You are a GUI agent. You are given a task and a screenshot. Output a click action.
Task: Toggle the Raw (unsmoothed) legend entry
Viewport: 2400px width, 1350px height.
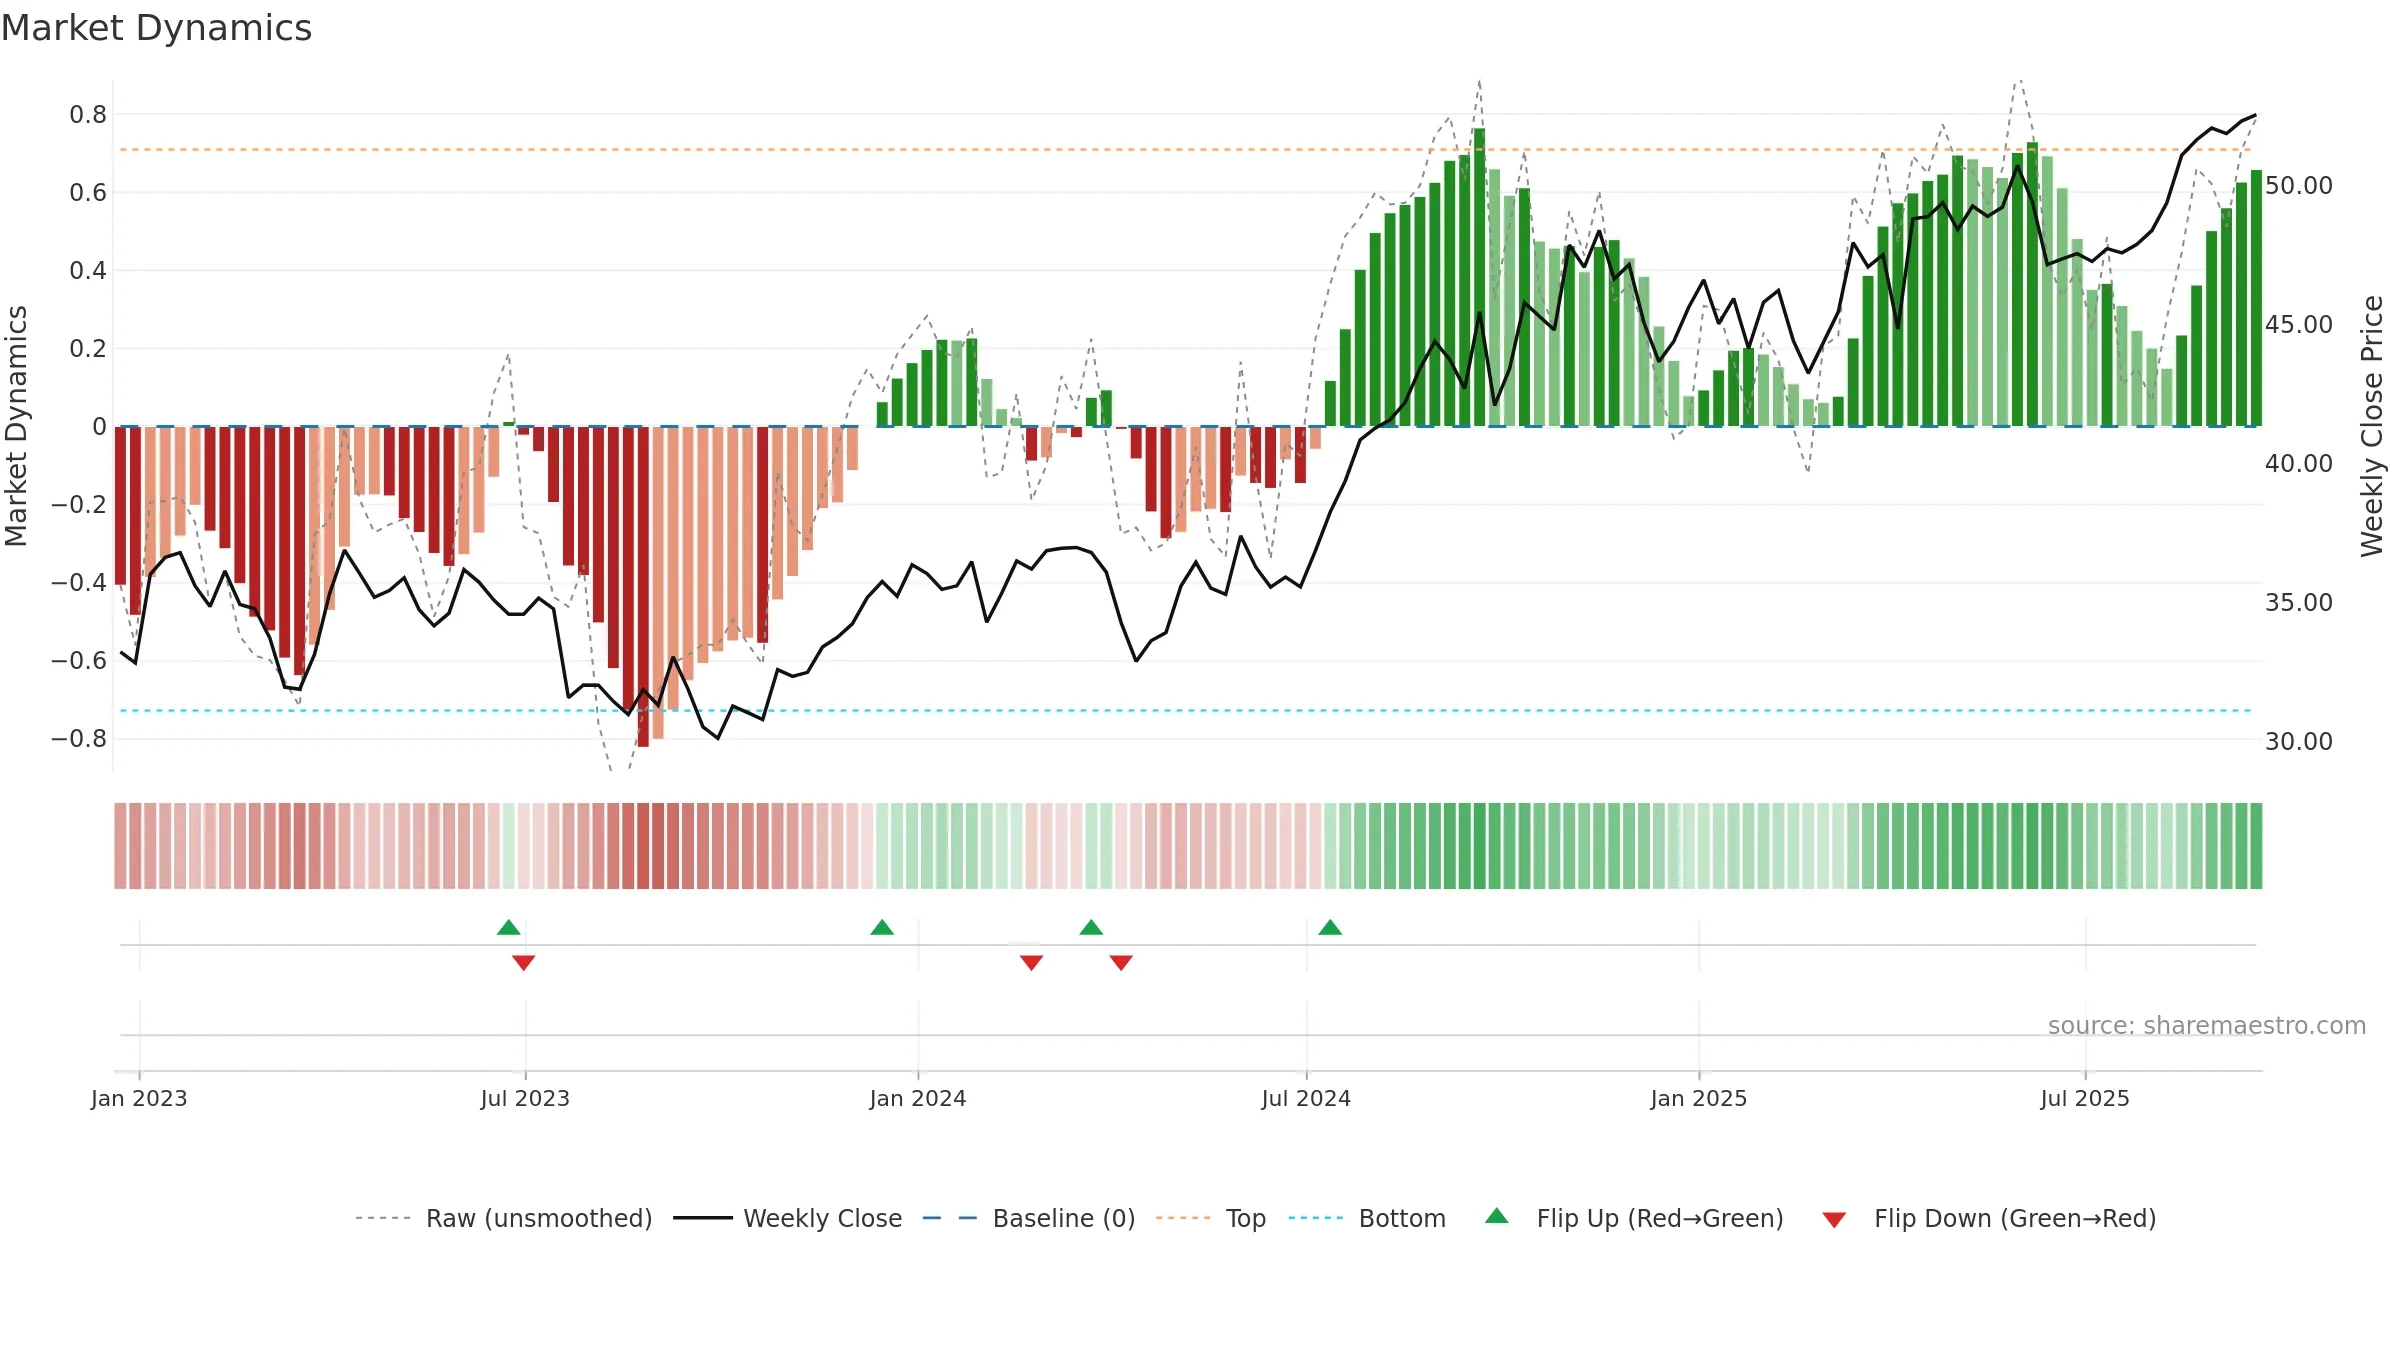tap(504, 1218)
